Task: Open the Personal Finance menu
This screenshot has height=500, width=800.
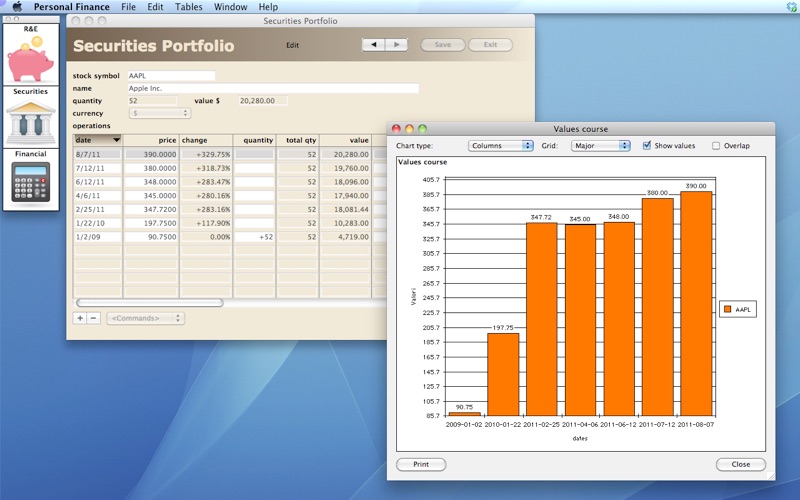Action: coord(71,7)
